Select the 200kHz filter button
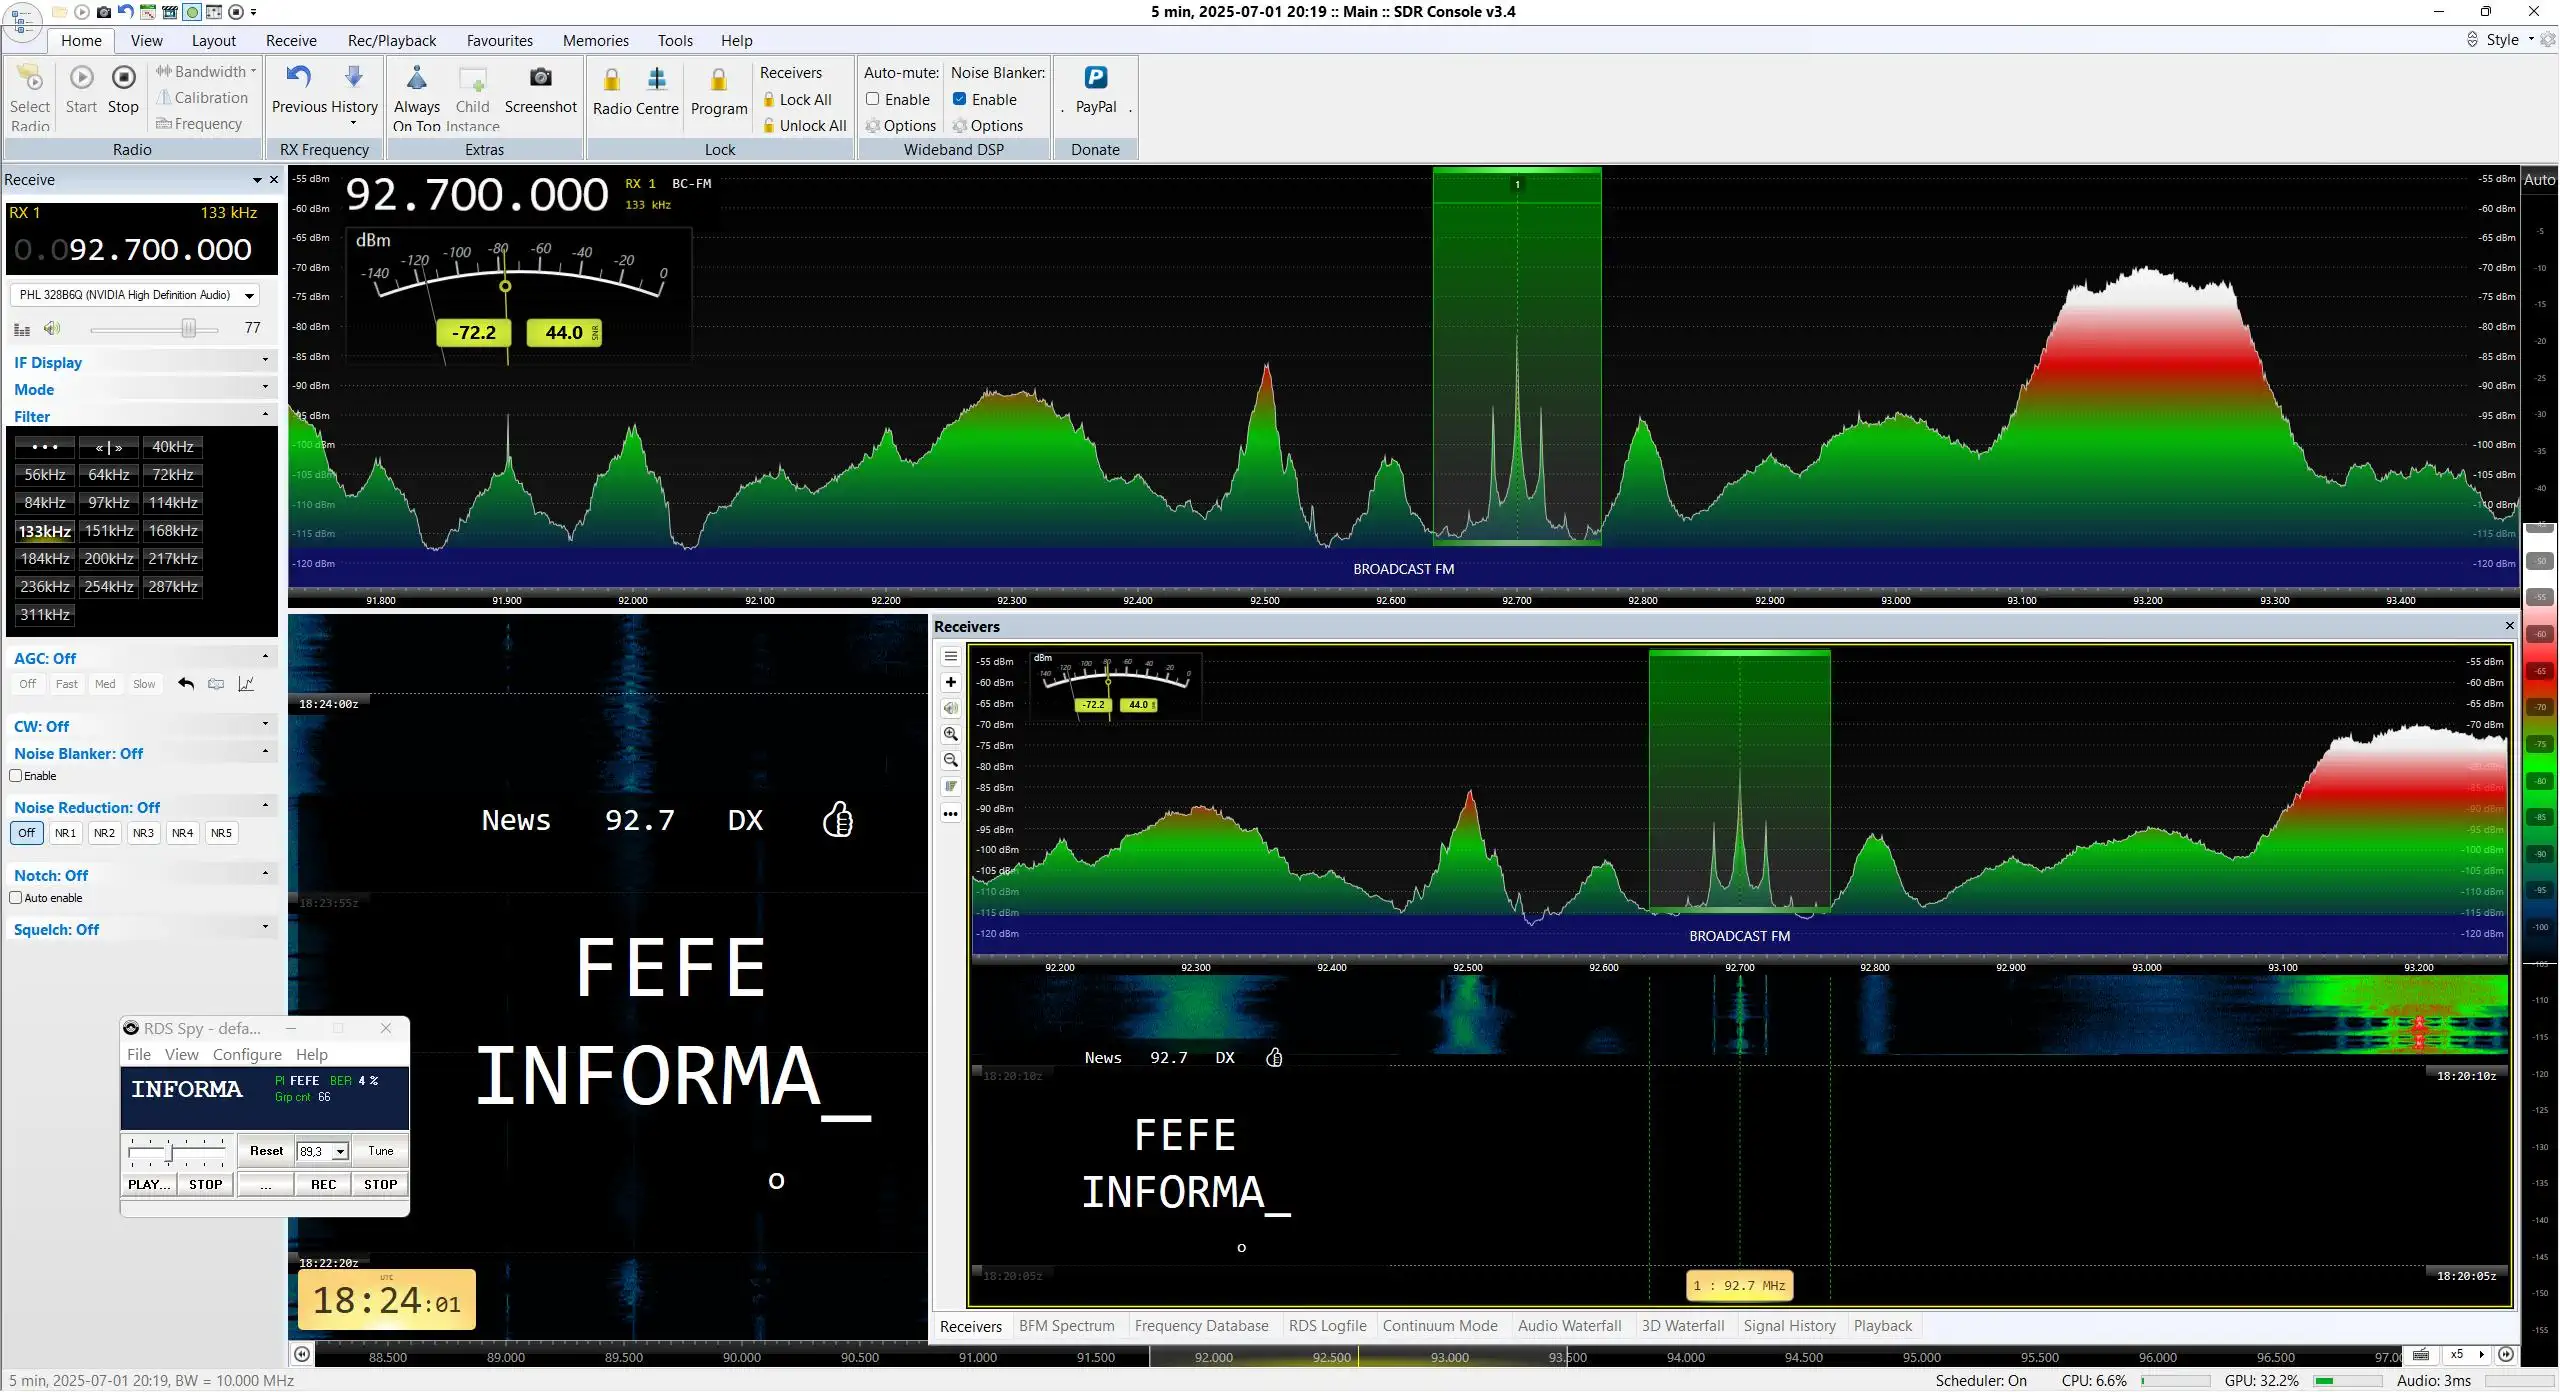Screen dimensions: 2560x1392 109,559
